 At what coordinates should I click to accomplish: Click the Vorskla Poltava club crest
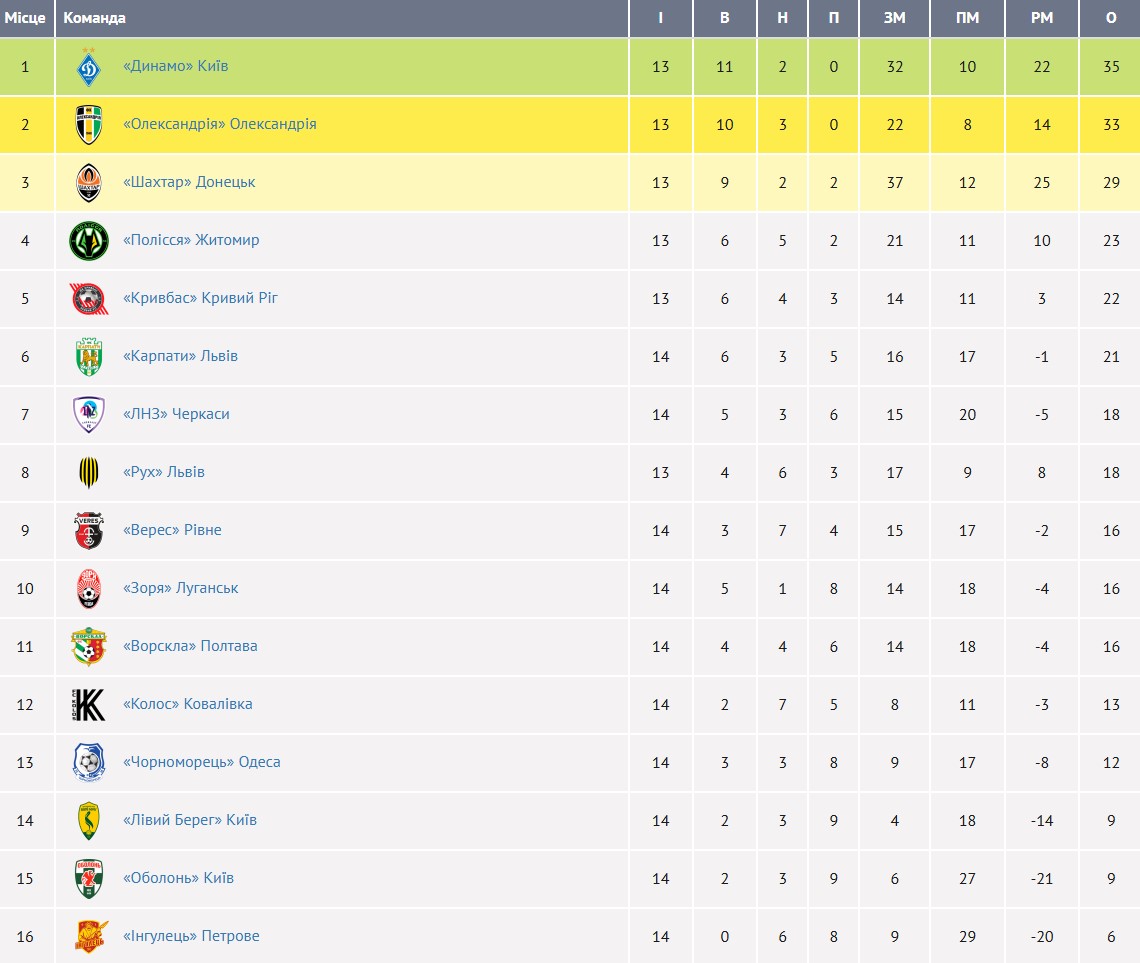point(89,647)
